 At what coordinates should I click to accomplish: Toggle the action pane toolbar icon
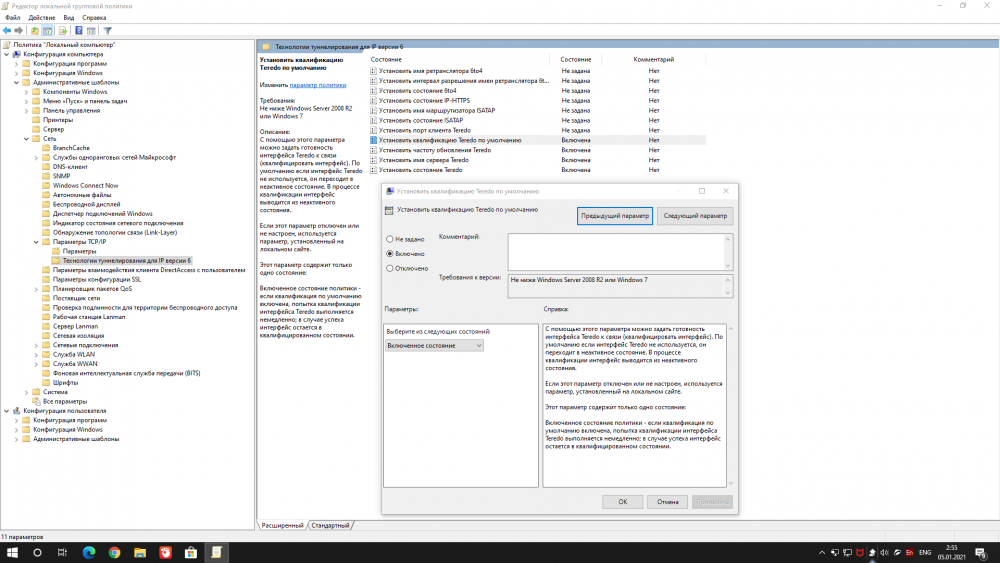(x=91, y=31)
